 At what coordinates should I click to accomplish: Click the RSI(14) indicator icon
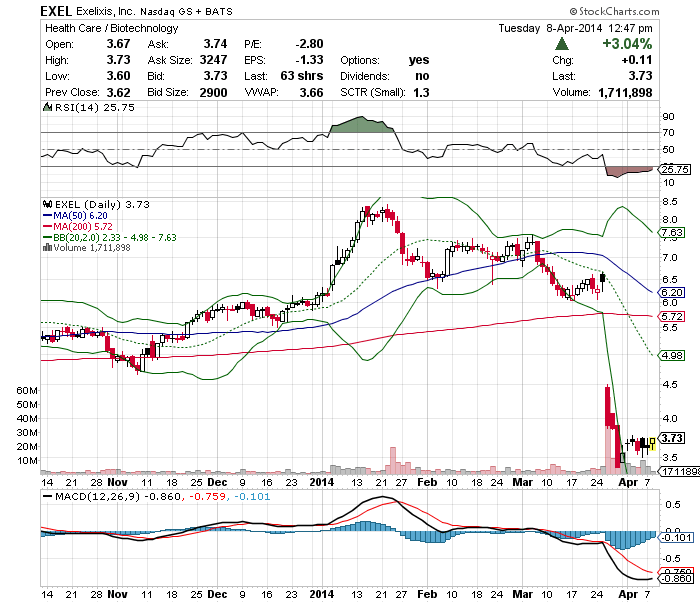[x=47, y=107]
